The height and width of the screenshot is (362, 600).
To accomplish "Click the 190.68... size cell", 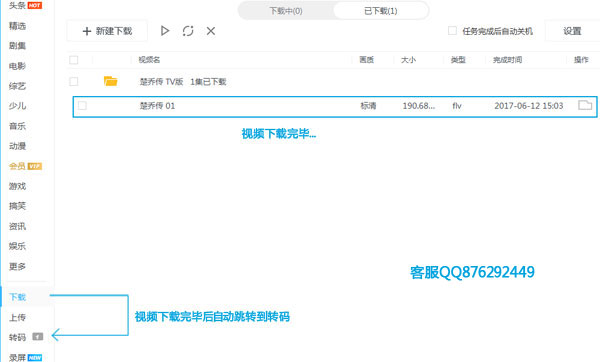I will [419, 106].
